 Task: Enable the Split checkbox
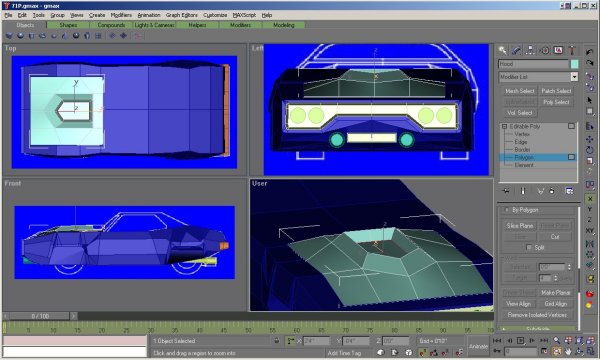tap(529, 247)
